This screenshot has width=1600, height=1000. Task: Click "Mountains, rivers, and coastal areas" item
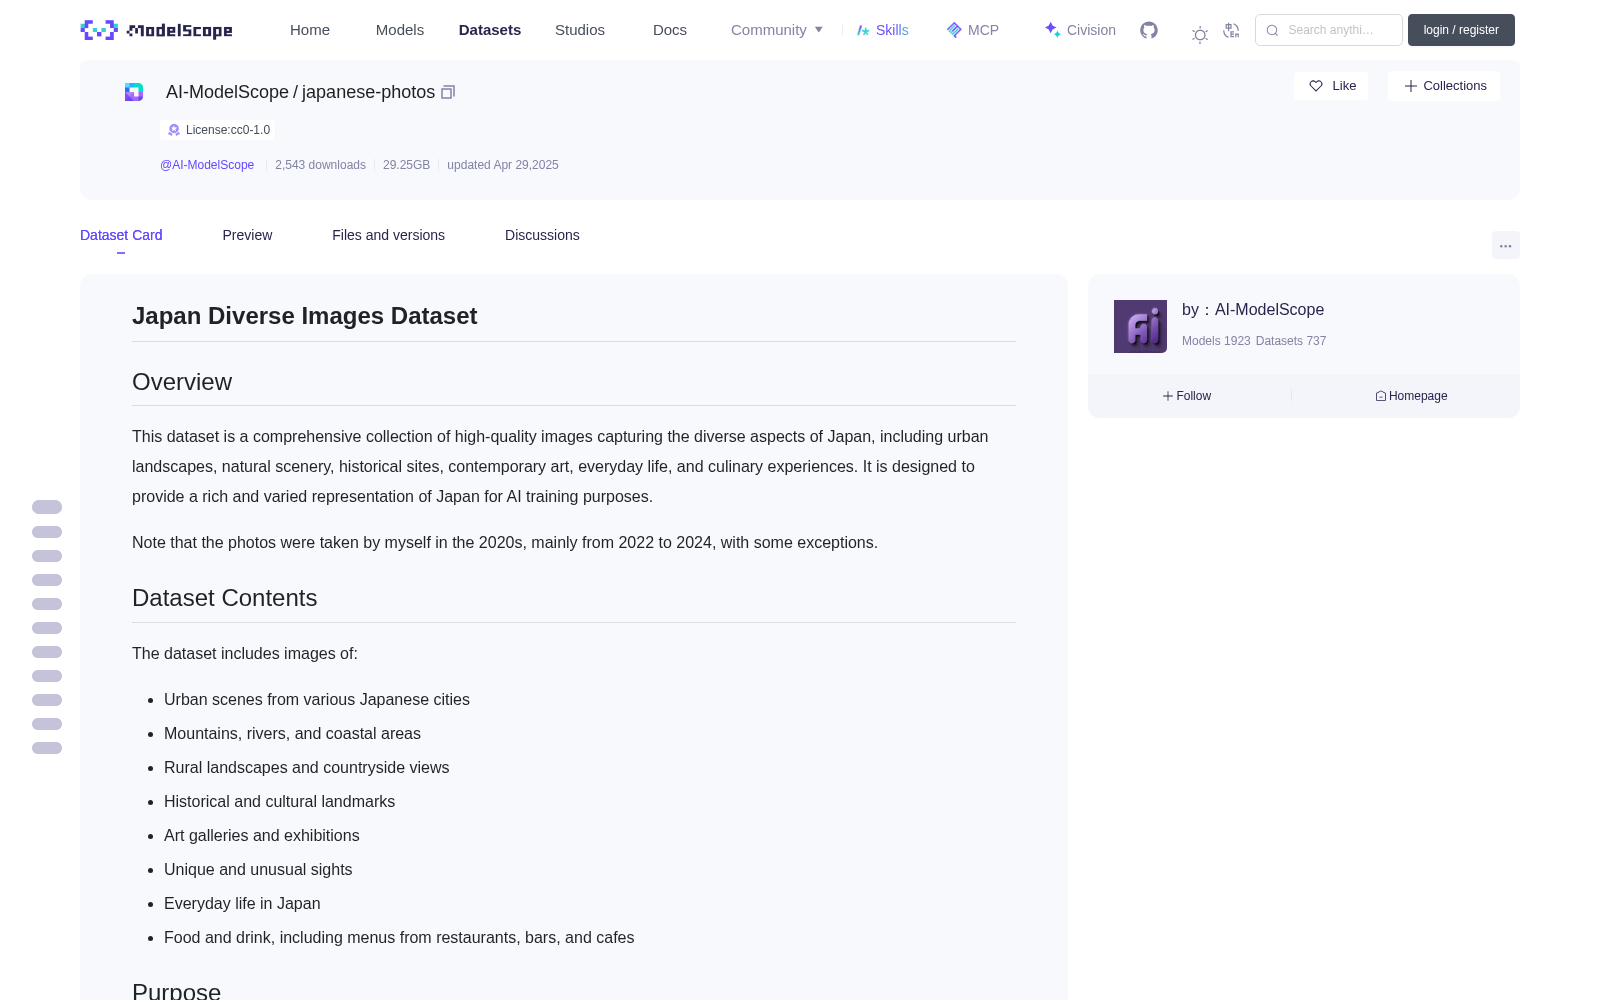point(292,734)
